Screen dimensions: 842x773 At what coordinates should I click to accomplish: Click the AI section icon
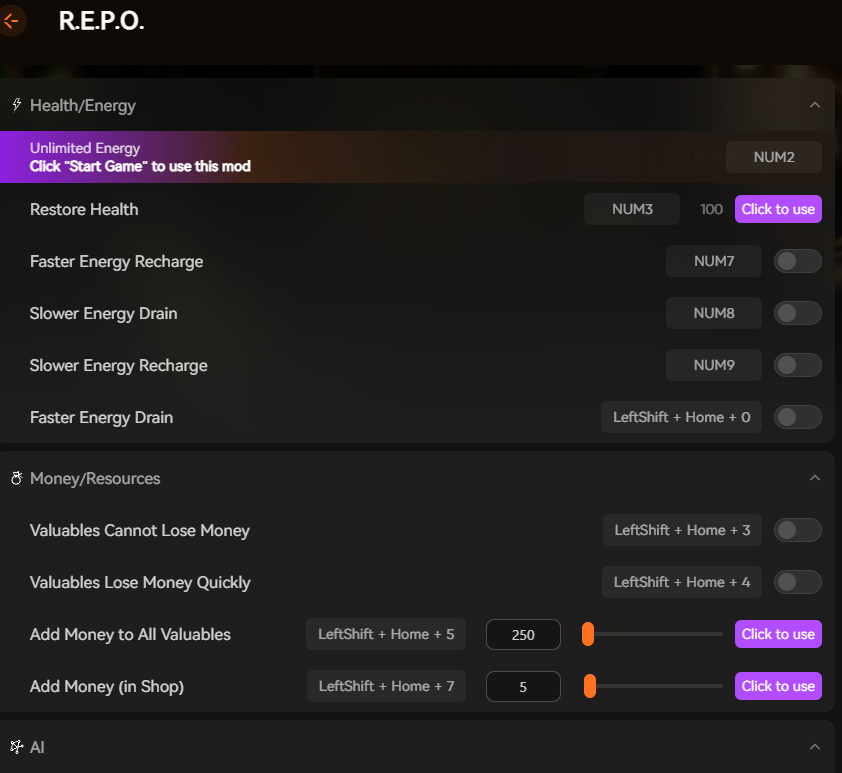(x=16, y=747)
